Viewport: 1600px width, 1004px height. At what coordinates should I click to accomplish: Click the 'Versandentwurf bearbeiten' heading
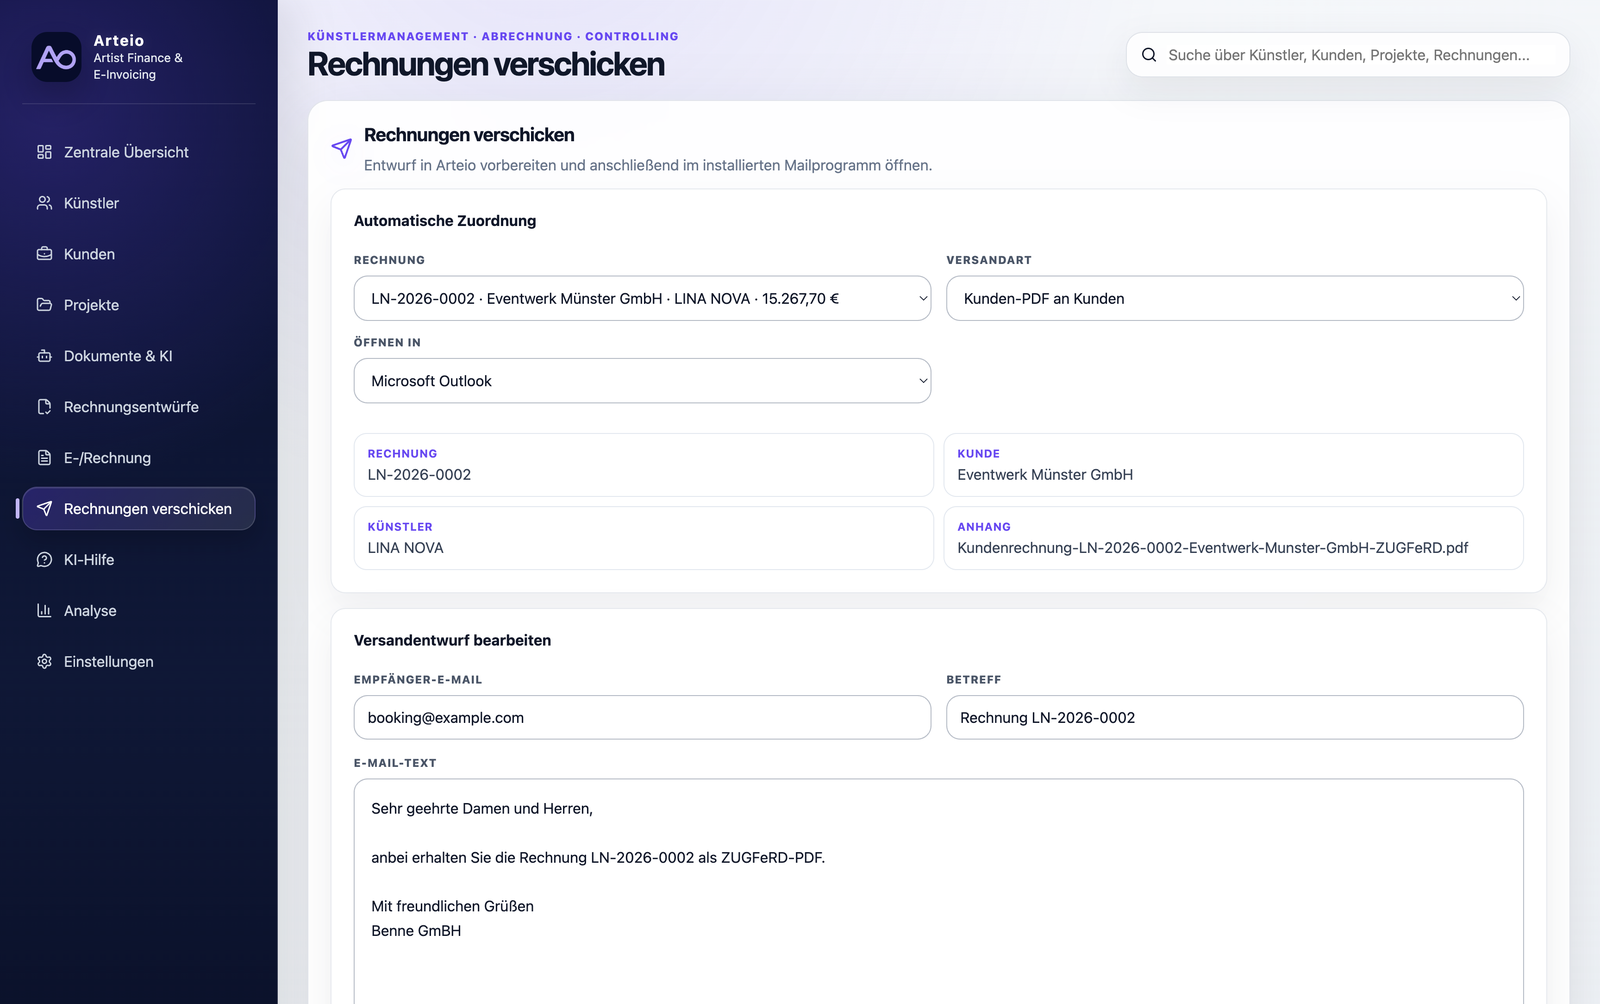pos(452,640)
